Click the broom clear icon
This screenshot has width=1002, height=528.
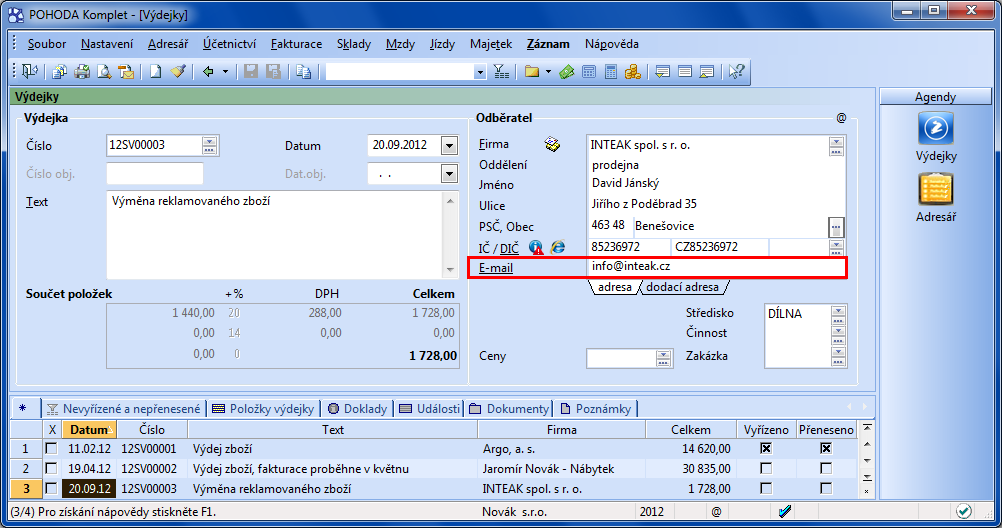click(x=178, y=72)
